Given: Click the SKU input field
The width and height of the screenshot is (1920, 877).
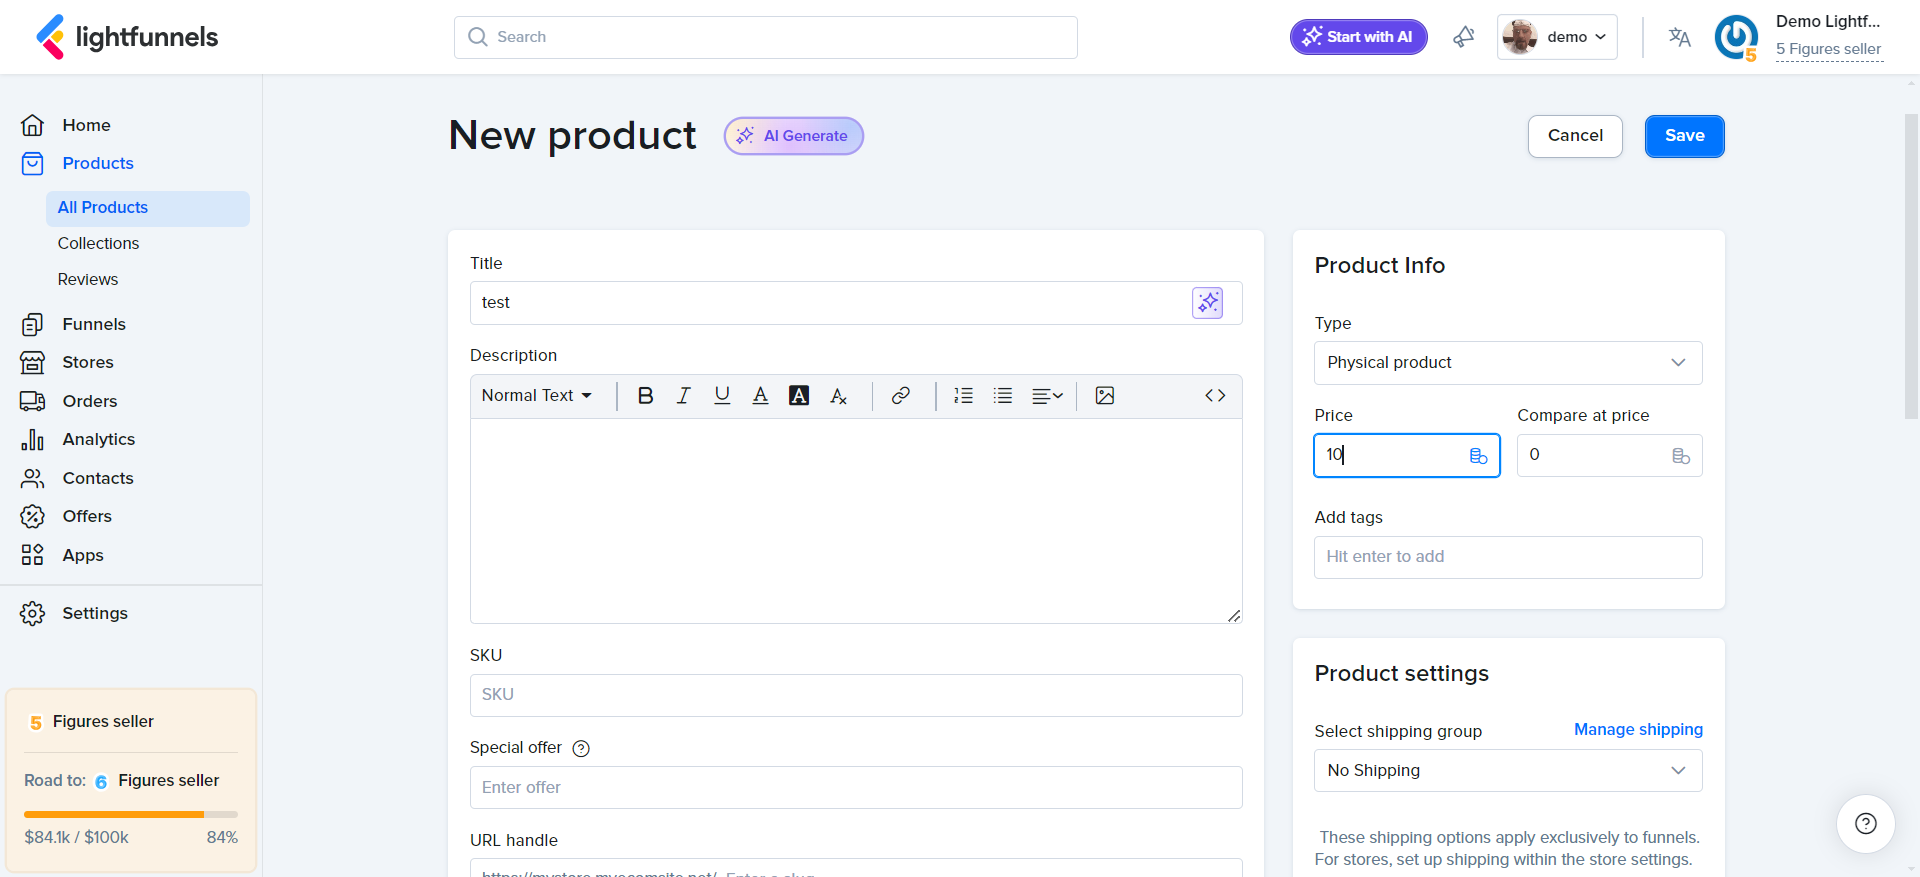Looking at the screenshot, I should (856, 695).
